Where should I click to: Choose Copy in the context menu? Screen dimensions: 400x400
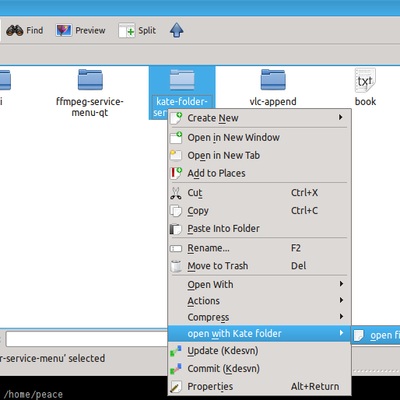pyautogui.click(x=259, y=211)
